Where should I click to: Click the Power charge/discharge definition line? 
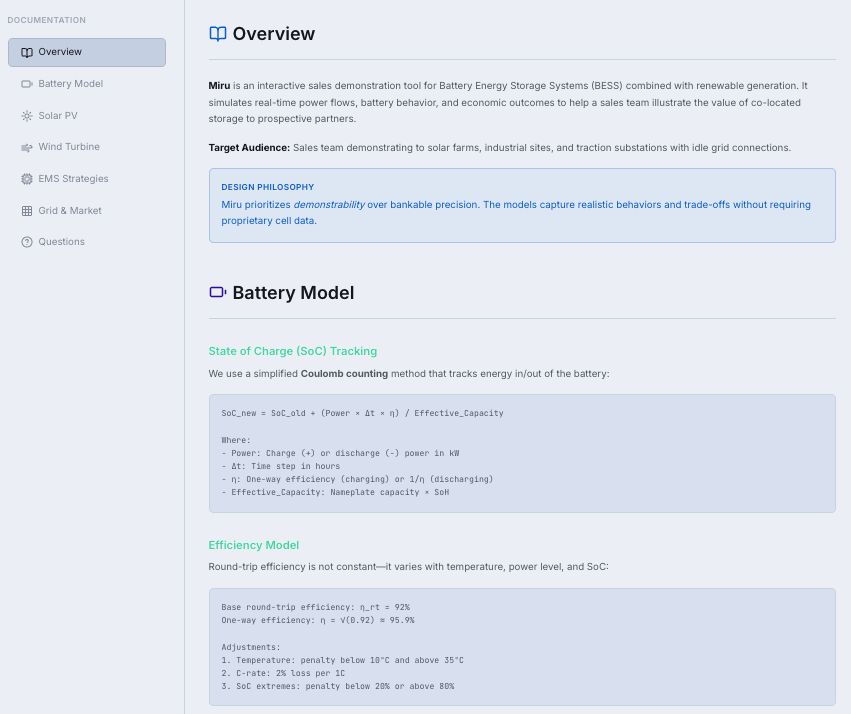point(340,453)
